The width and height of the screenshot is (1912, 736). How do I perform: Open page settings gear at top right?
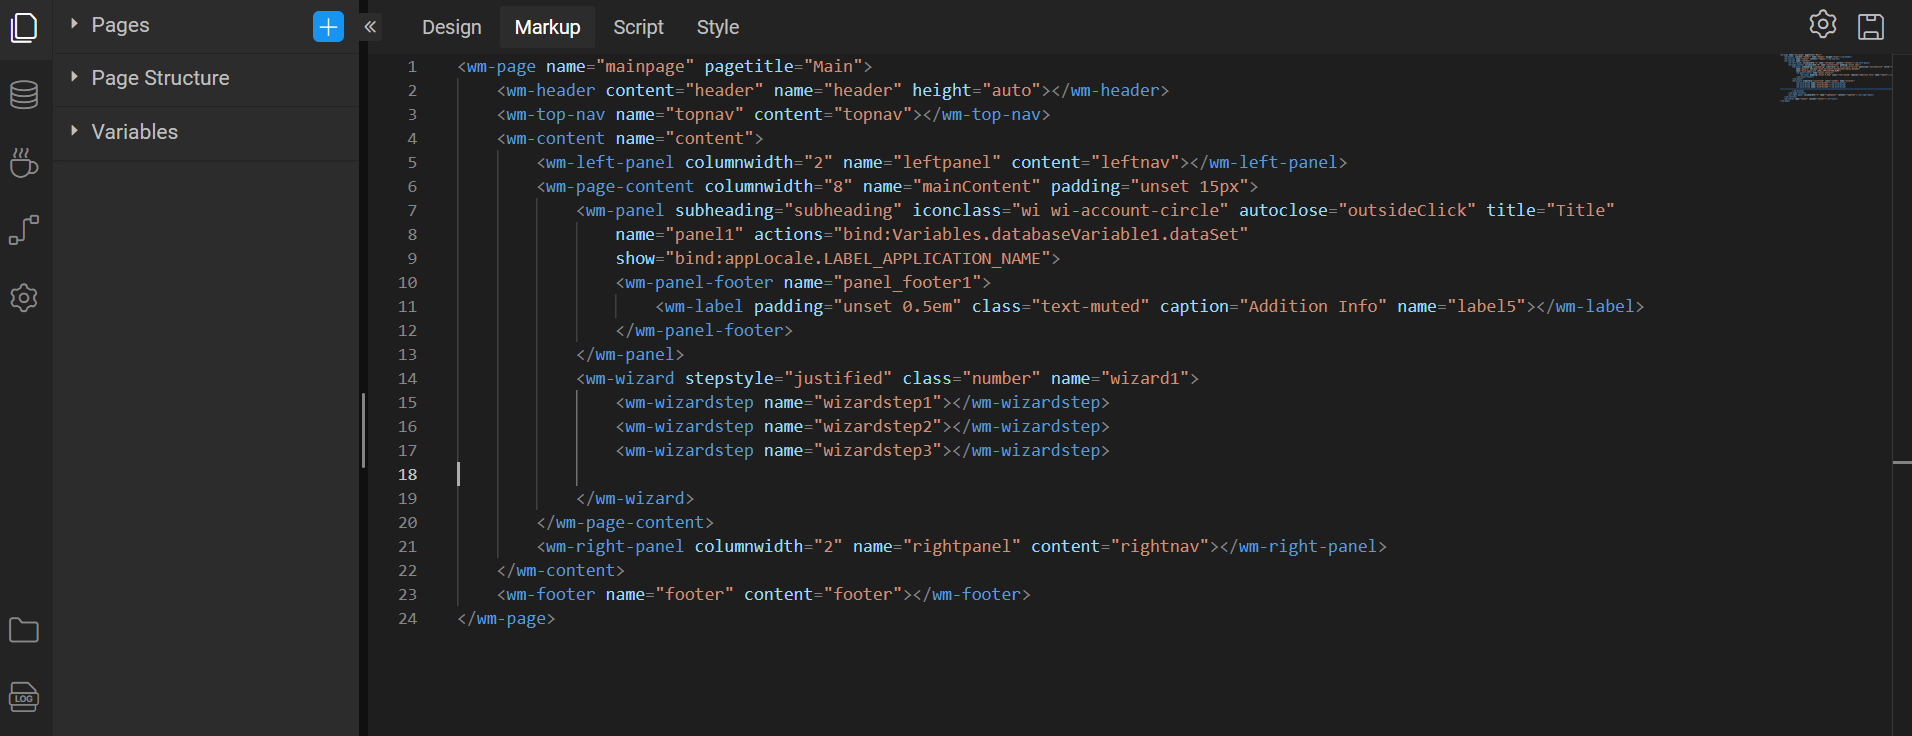click(1822, 25)
